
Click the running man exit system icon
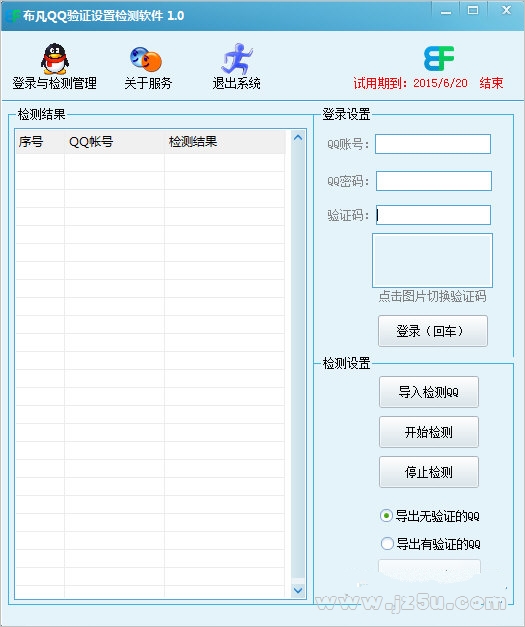237,59
